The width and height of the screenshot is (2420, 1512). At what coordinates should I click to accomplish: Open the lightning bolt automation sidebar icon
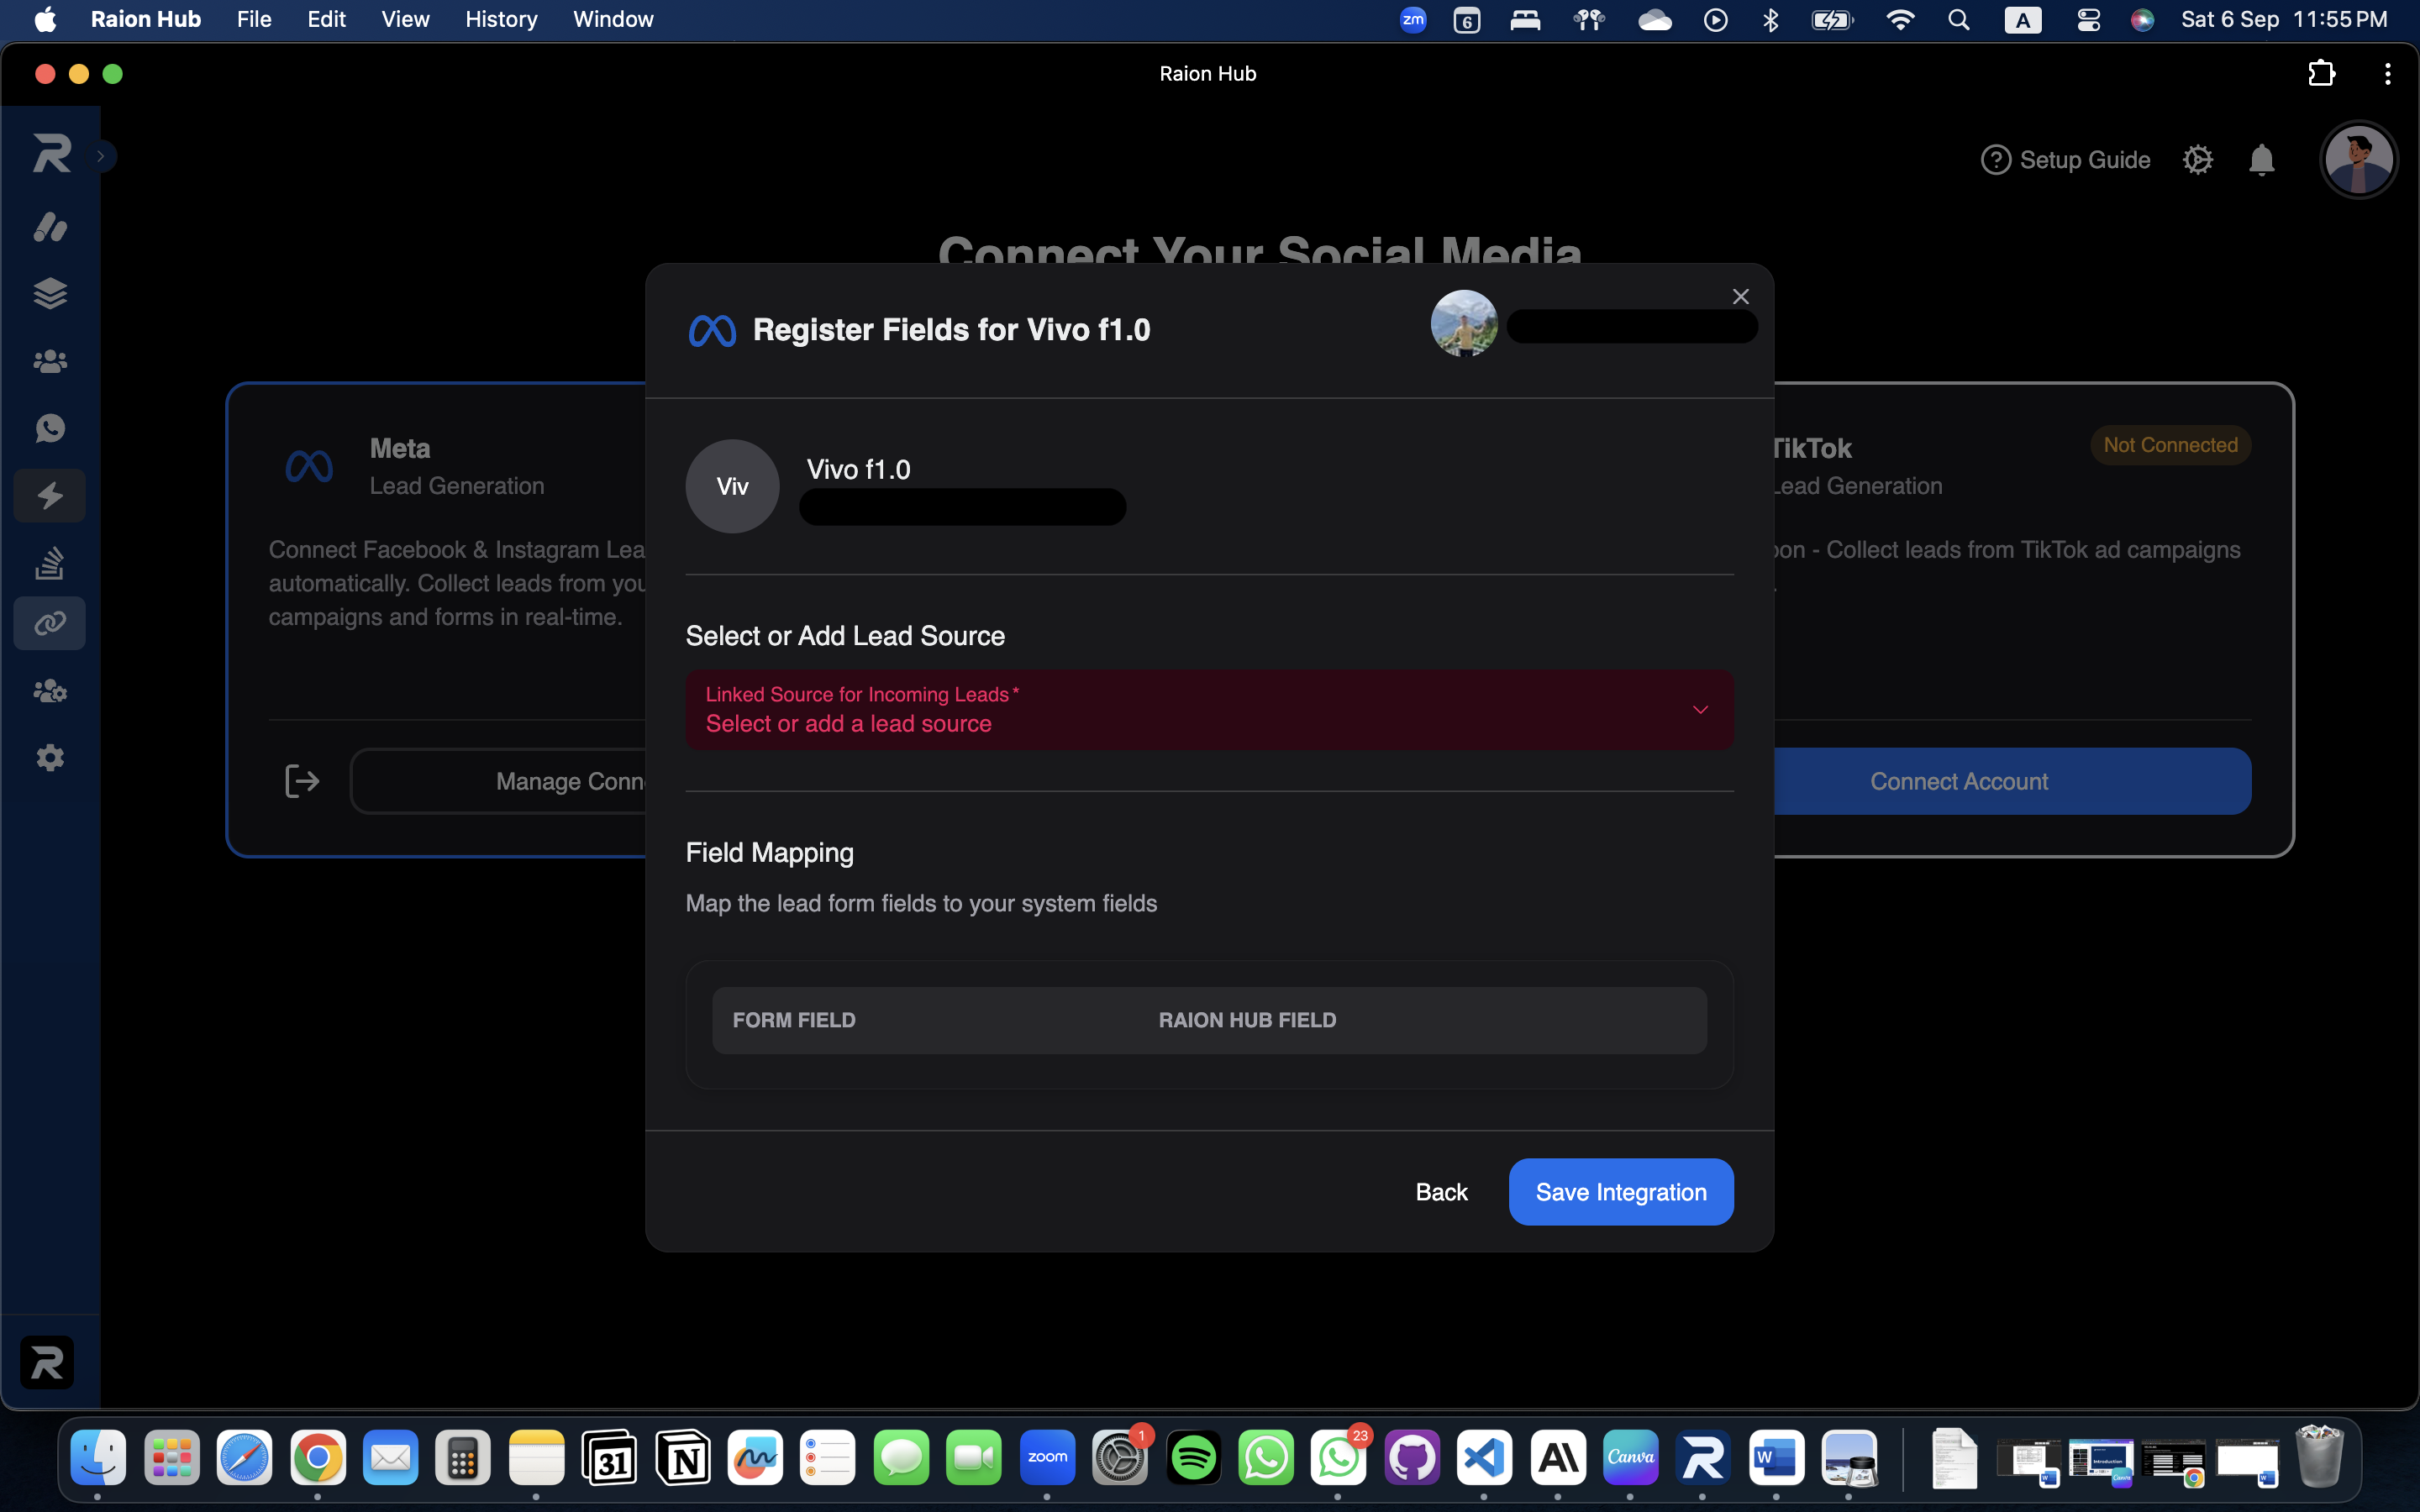click(50, 496)
